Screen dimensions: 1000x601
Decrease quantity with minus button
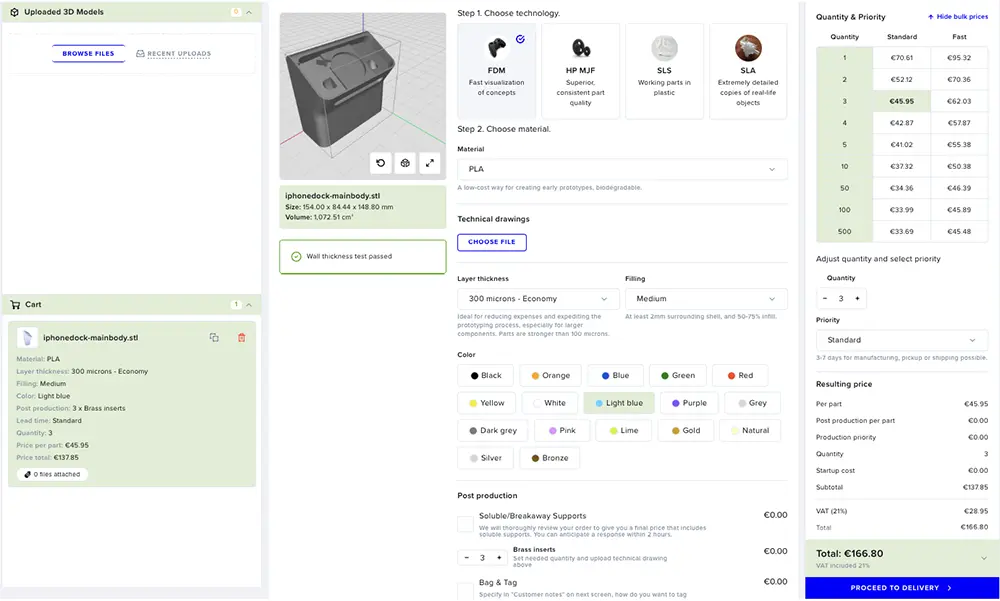pos(825,299)
